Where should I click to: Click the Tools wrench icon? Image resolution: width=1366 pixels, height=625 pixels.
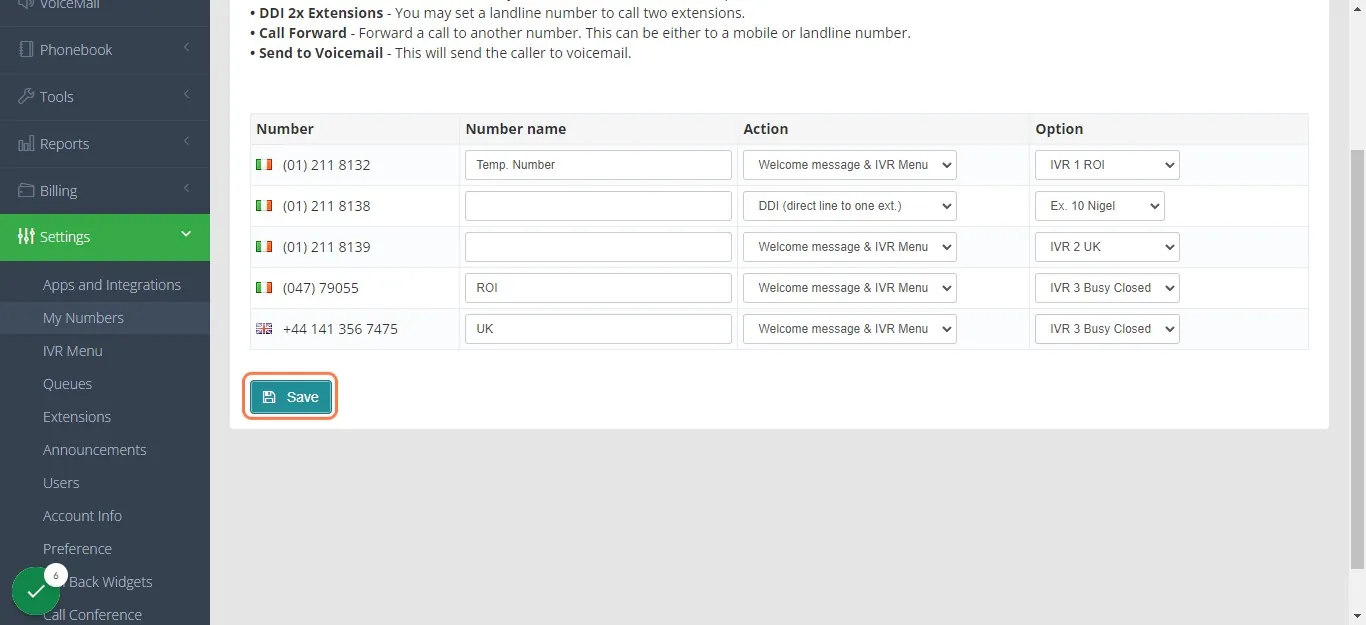click(x=26, y=96)
